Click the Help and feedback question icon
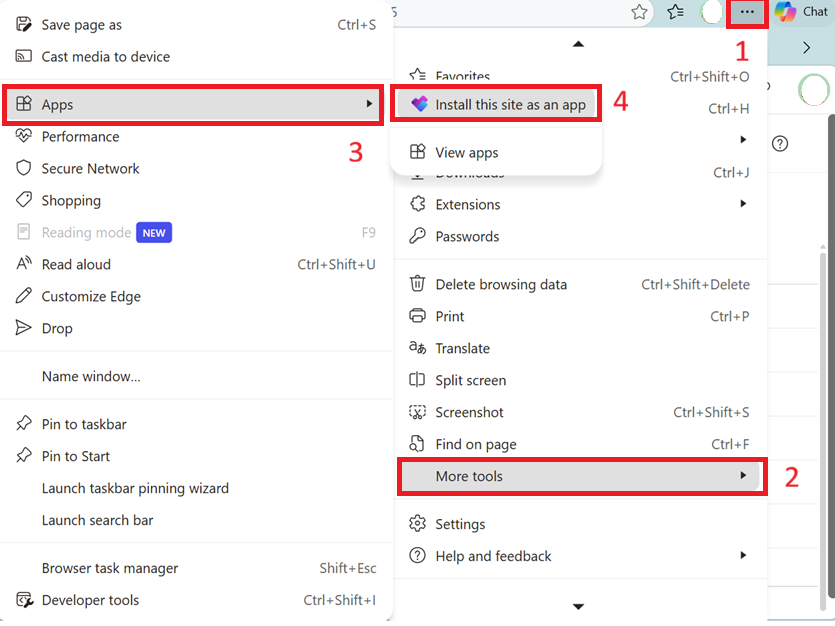Image resolution: width=835 pixels, height=626 pixels. click(x=418, y=556)
